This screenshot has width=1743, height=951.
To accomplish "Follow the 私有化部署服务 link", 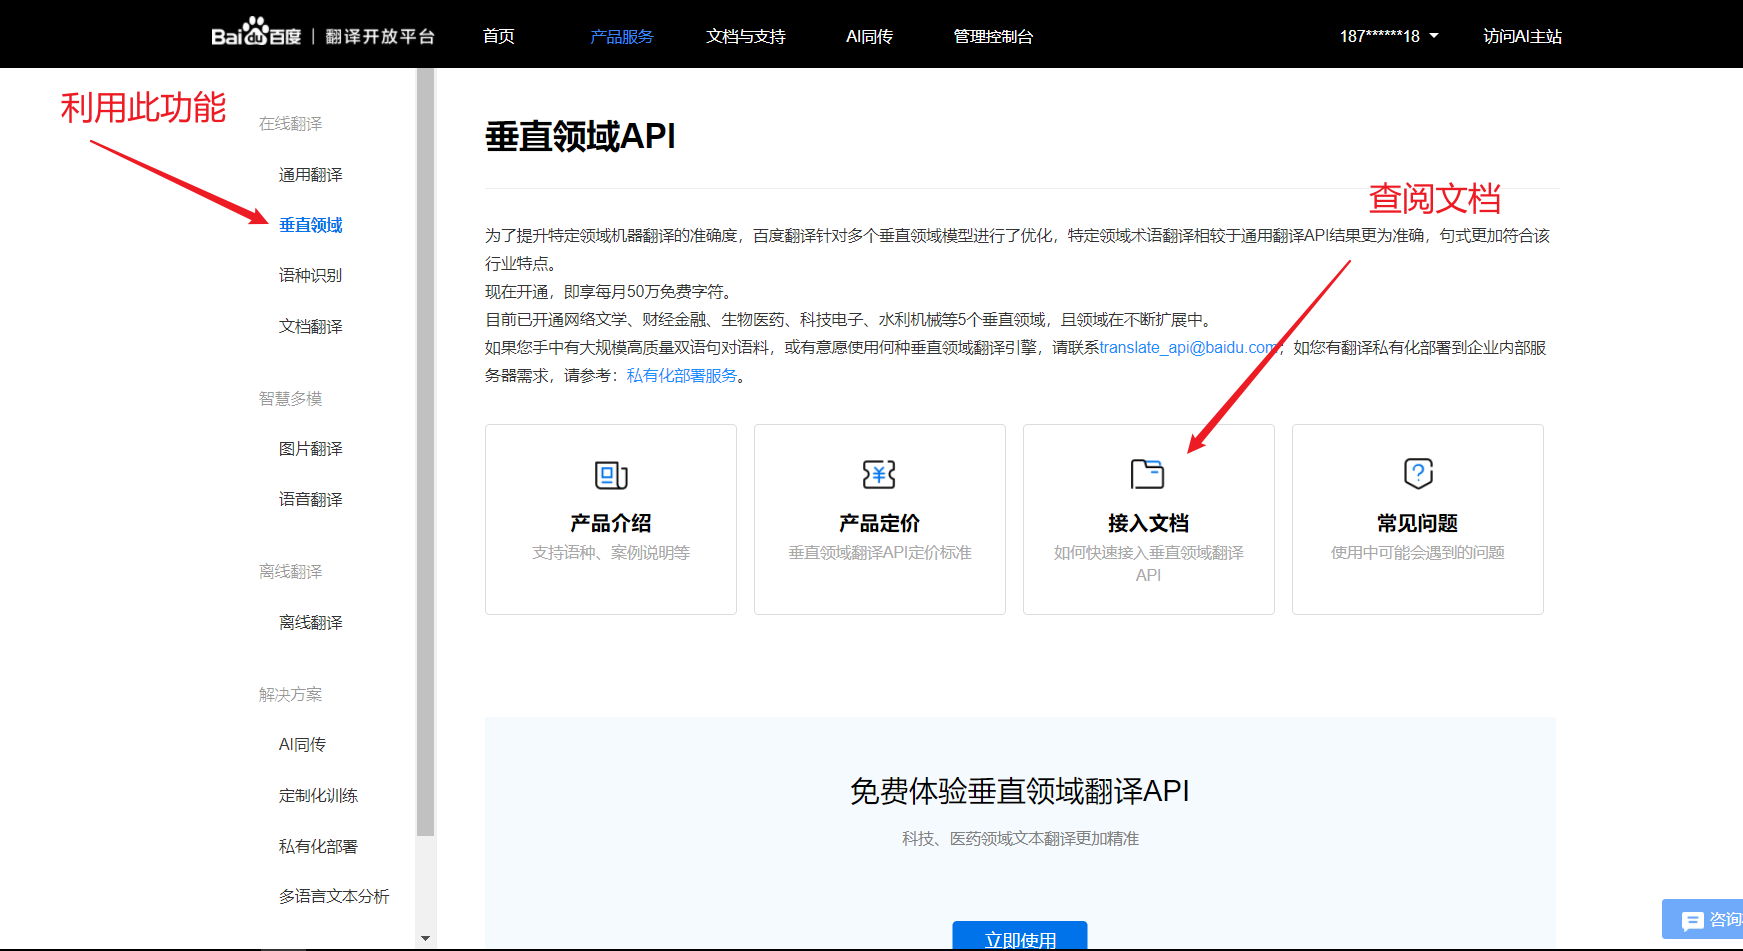I will click(x=682, y=375).
